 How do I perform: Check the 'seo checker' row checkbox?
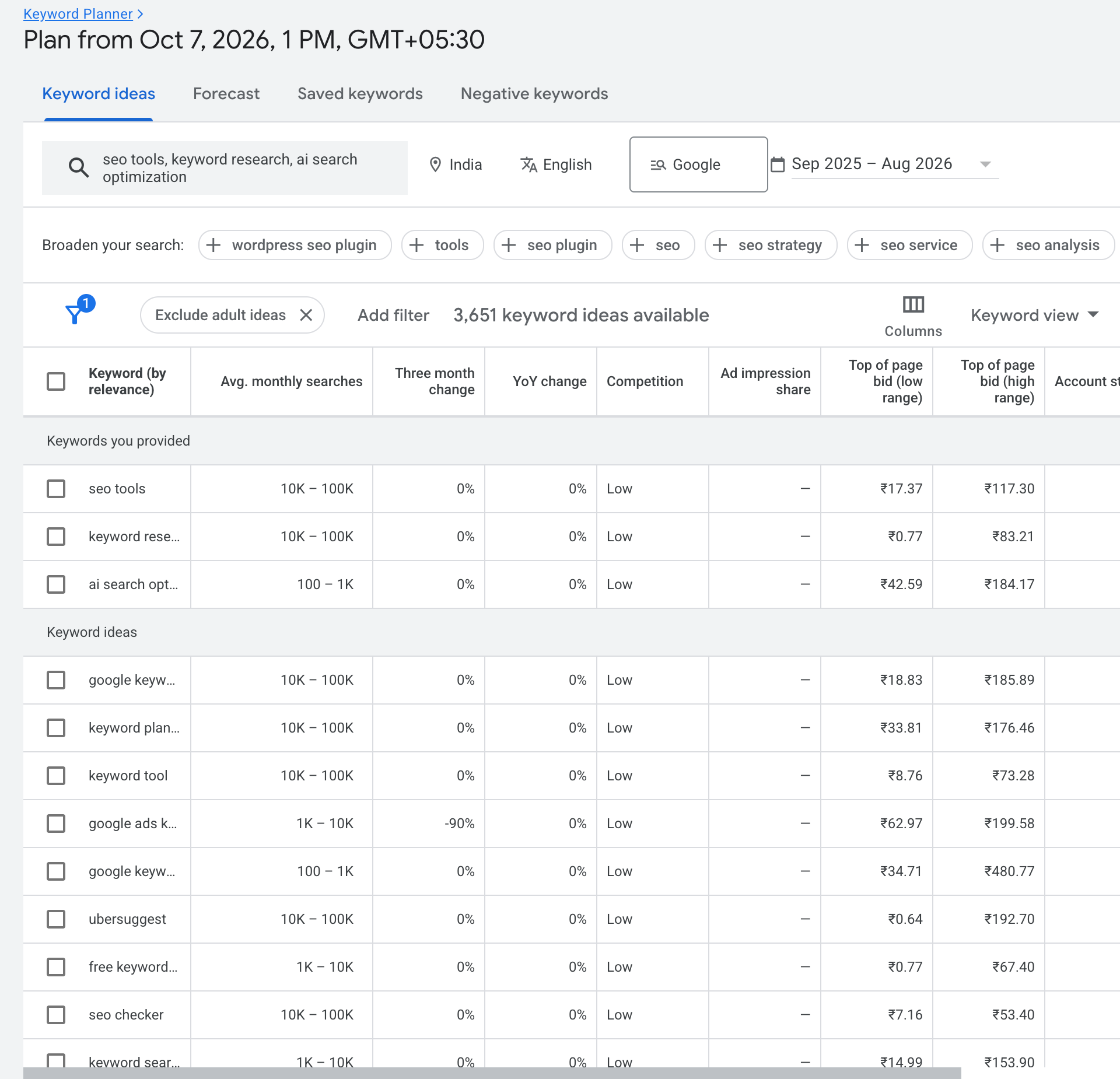click(x=56, y=1015)
